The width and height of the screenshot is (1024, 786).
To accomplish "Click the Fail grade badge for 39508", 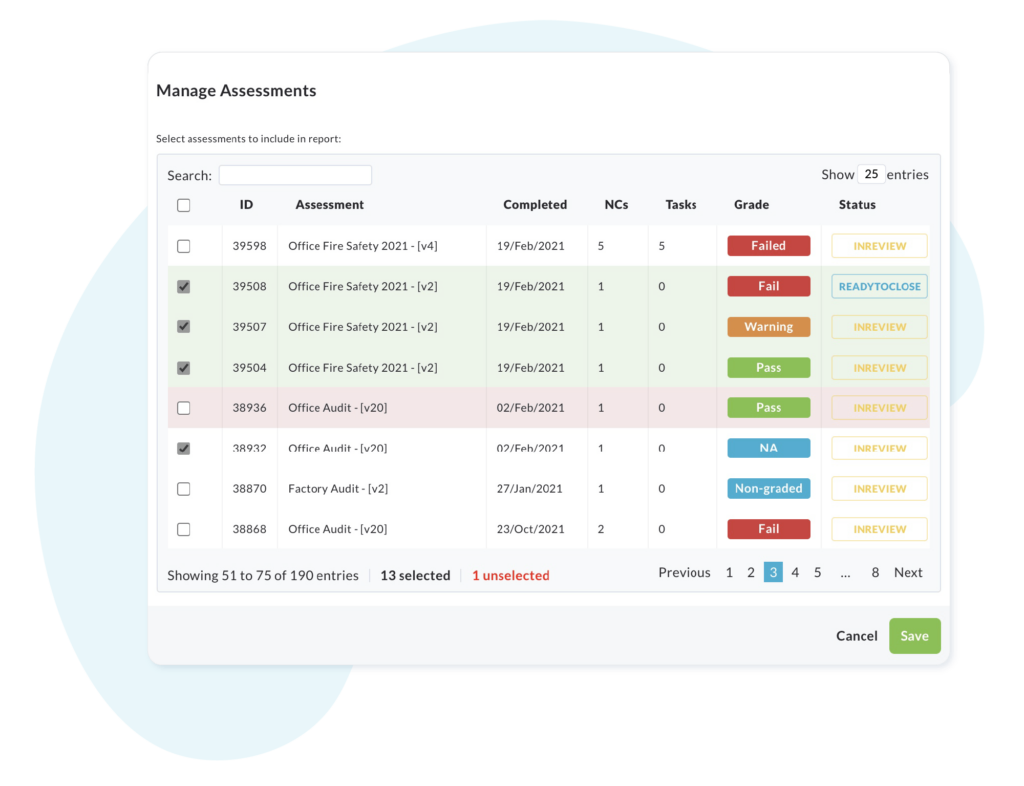I will tap(769, 287).
